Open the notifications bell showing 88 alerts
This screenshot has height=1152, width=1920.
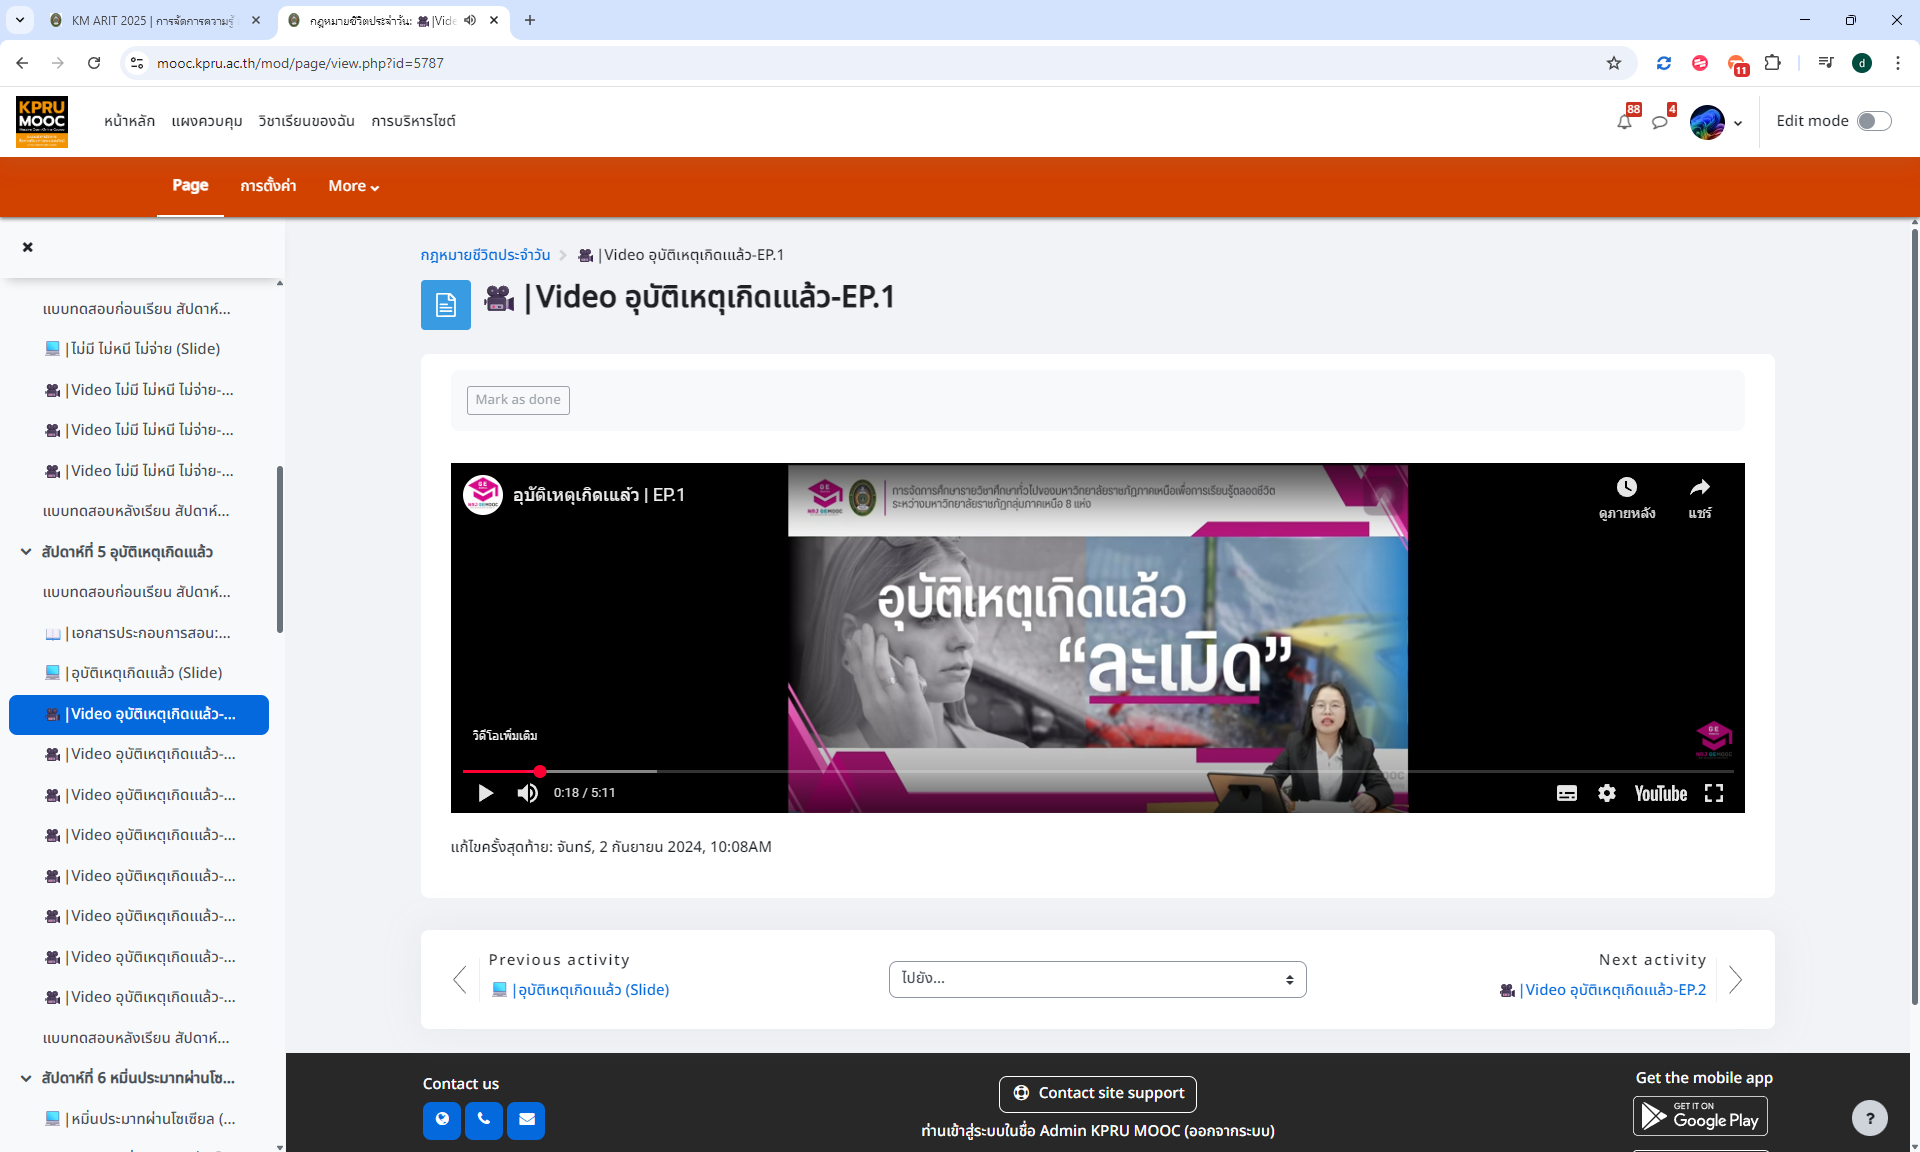[1624, 121]
